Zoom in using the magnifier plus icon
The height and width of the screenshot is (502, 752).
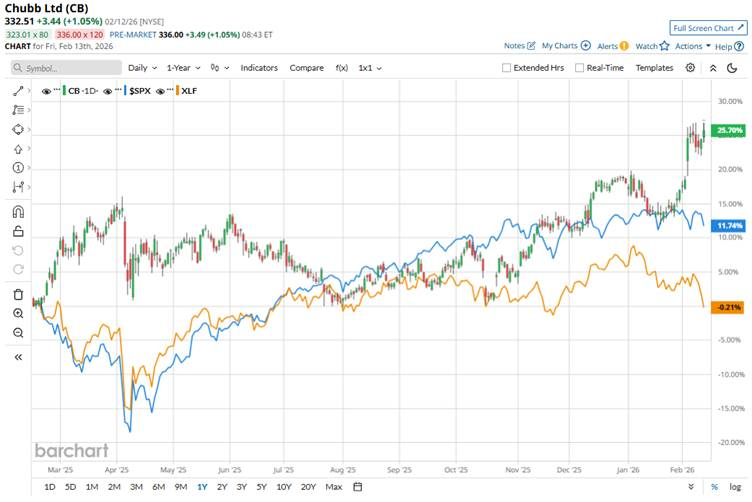pos(18,313)
